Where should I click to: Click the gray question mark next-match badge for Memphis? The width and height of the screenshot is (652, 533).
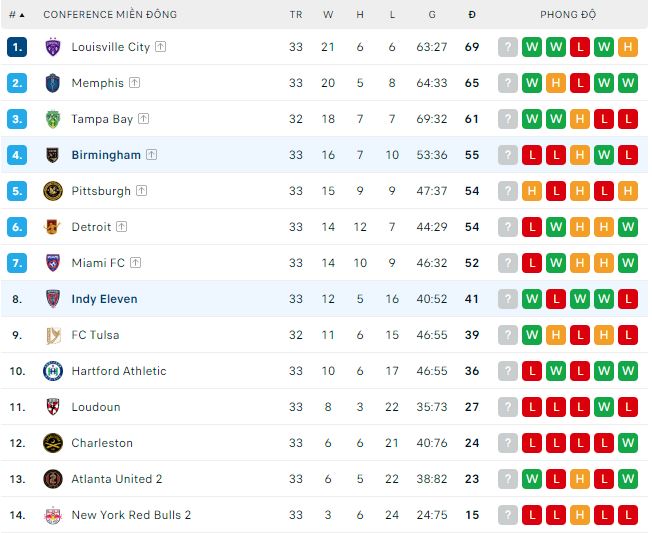pyautogui.click(x=508, y=83)
